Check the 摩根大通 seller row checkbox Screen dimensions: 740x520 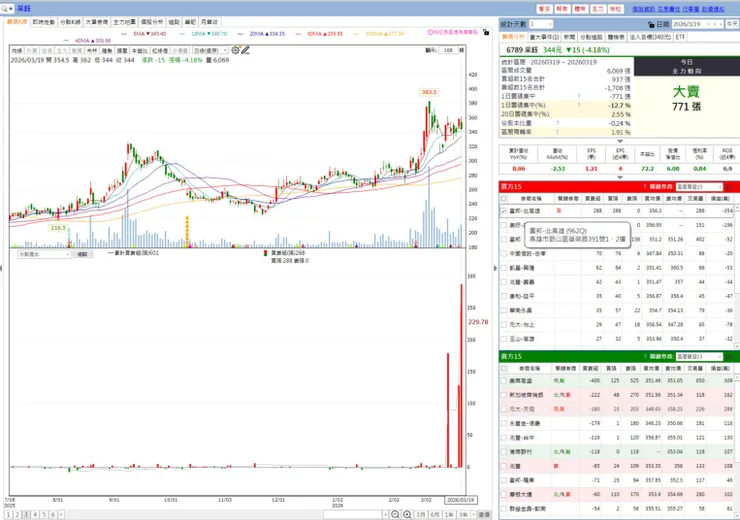click(504, 495)
